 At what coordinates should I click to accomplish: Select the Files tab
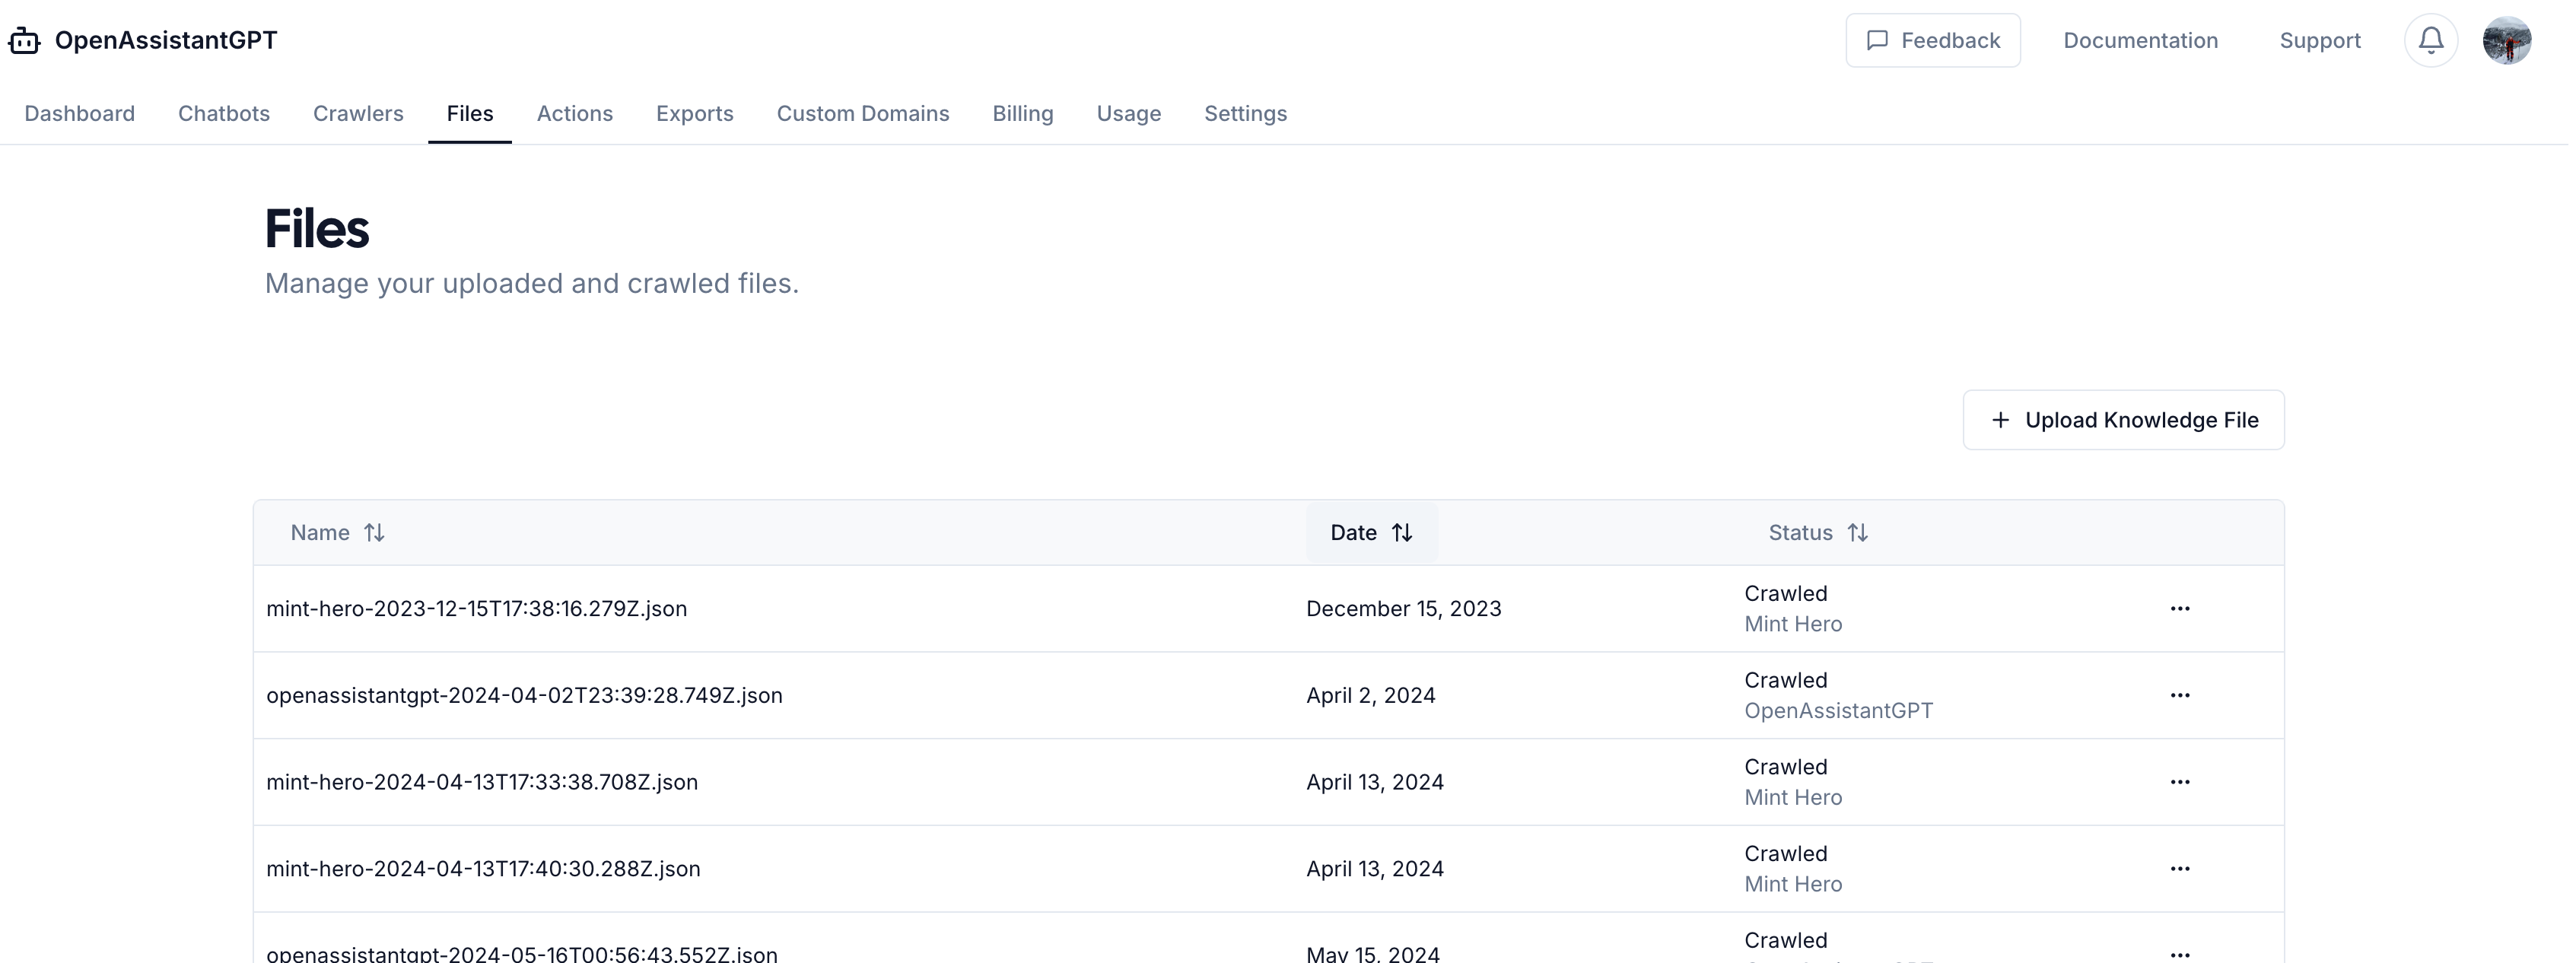point(470,113)
